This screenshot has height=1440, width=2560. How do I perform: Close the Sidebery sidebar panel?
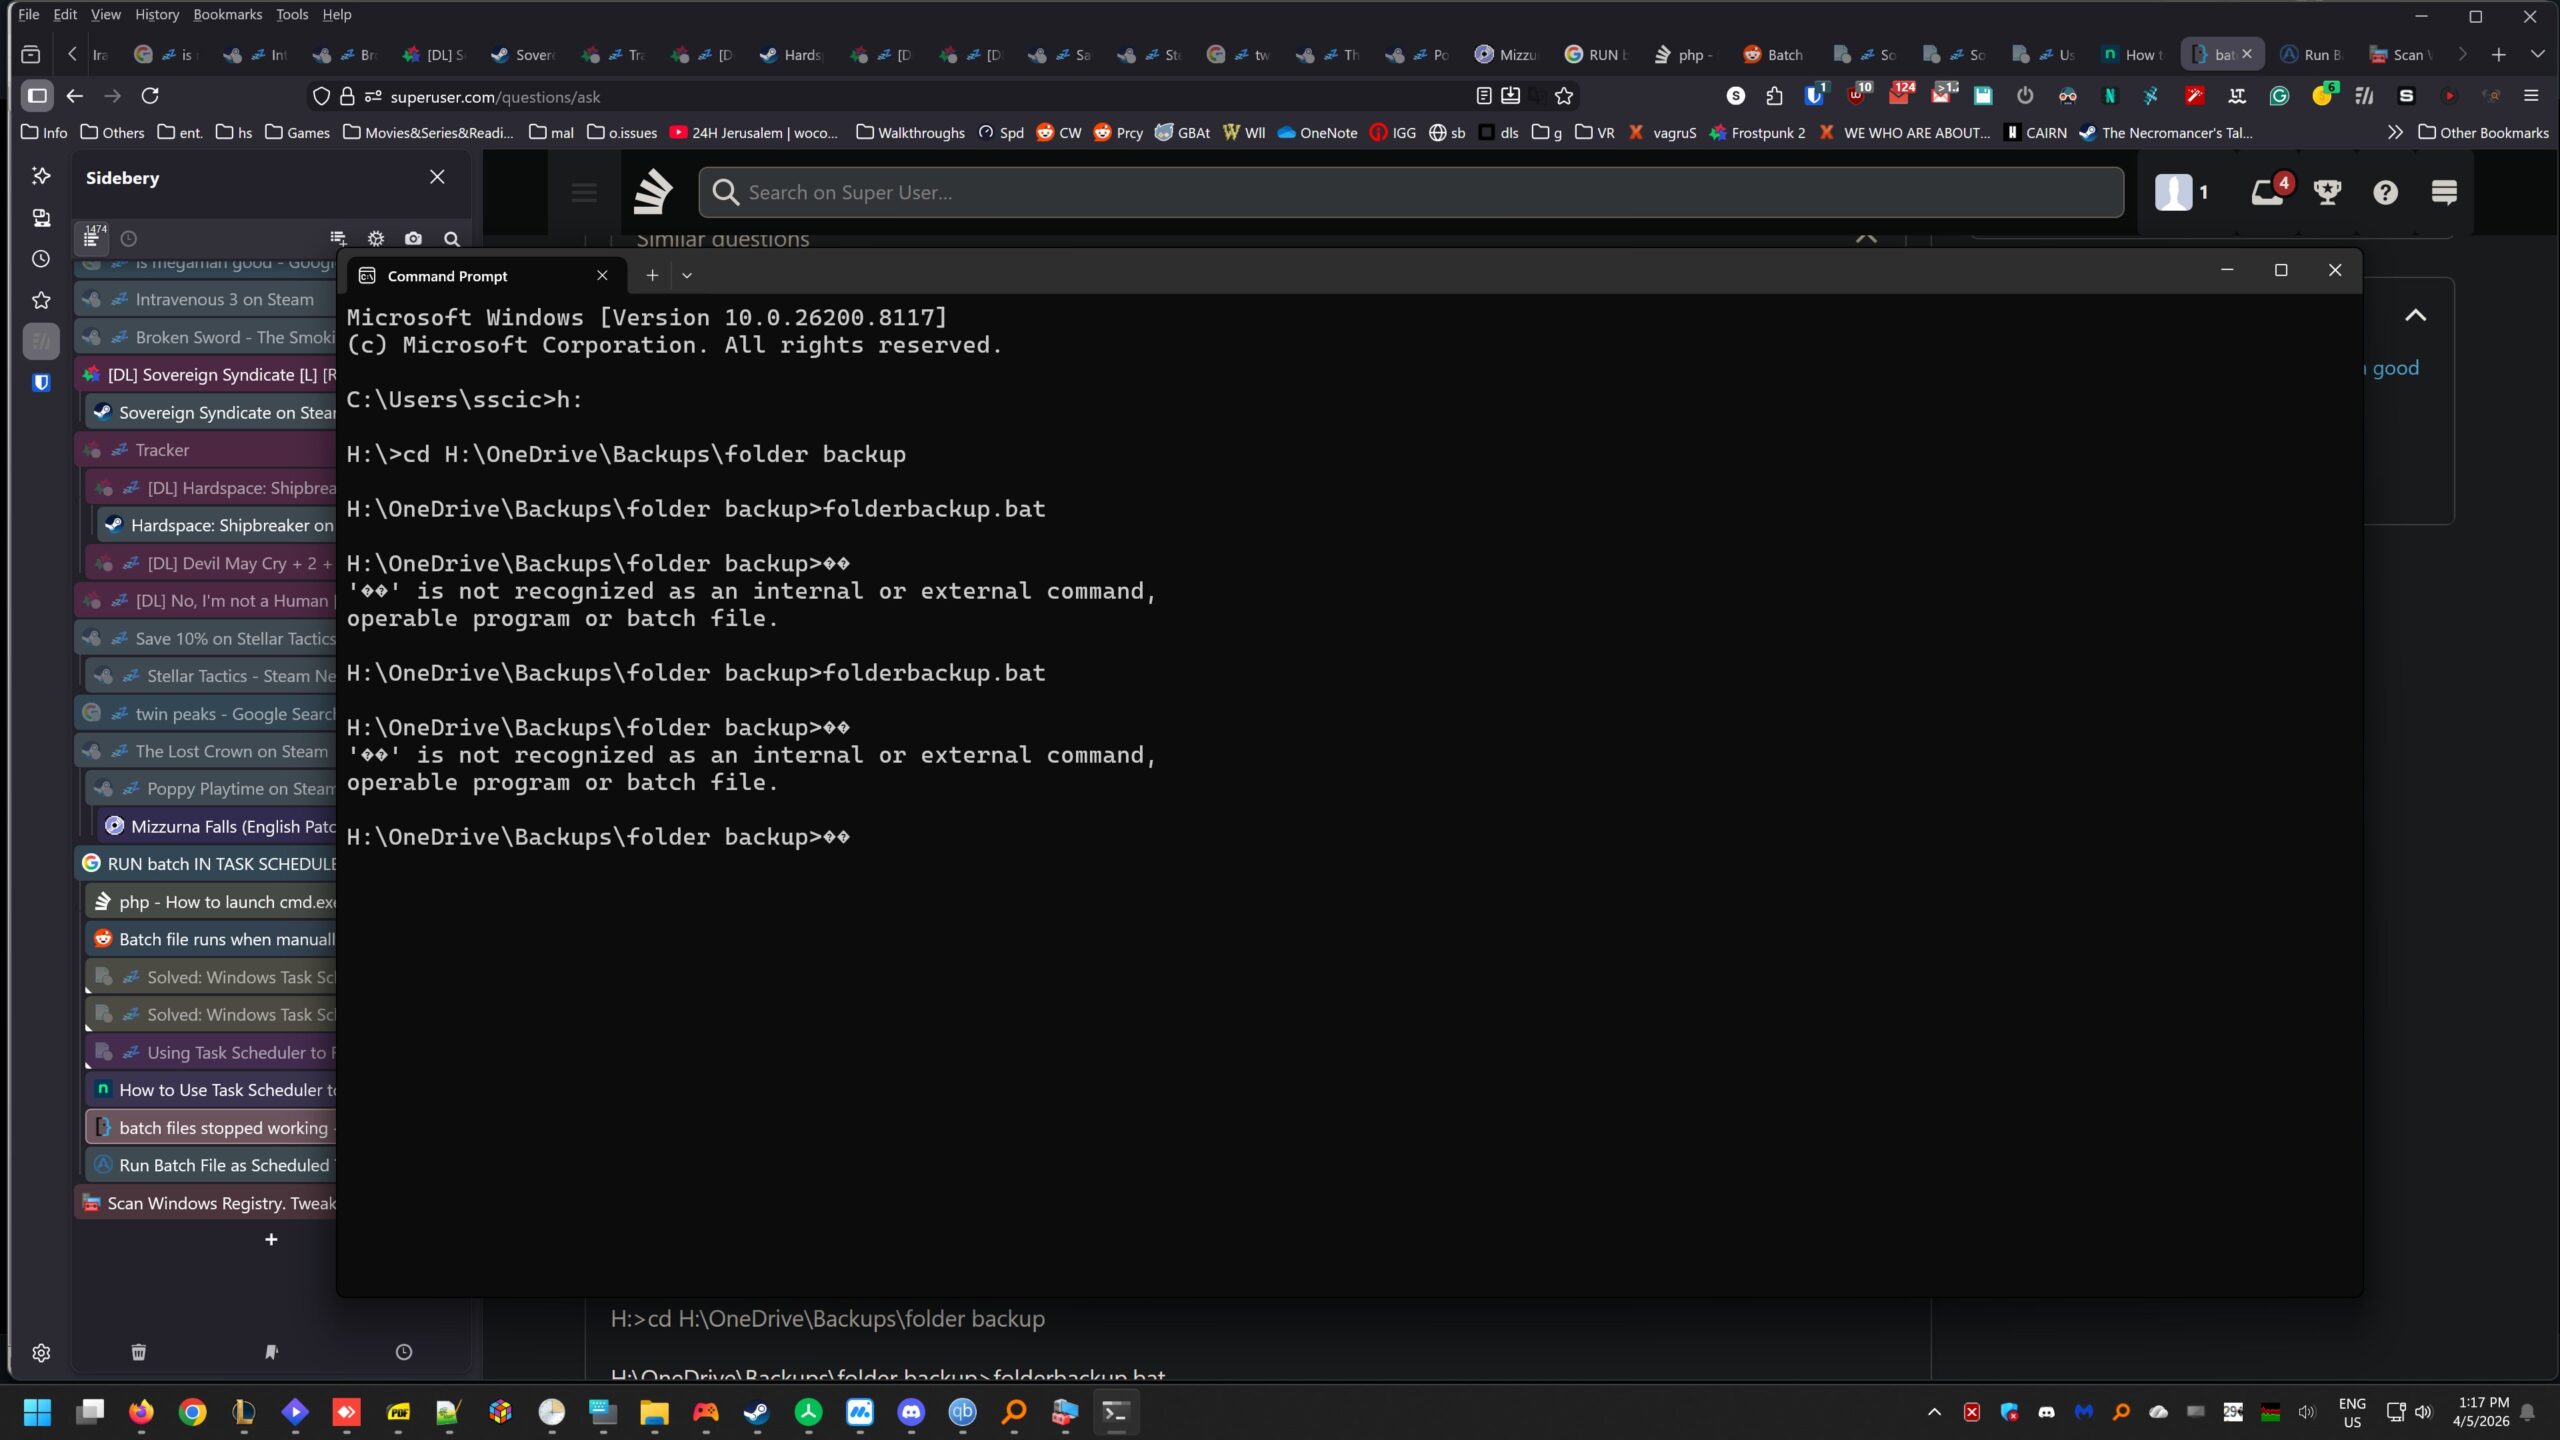(437, 177)
